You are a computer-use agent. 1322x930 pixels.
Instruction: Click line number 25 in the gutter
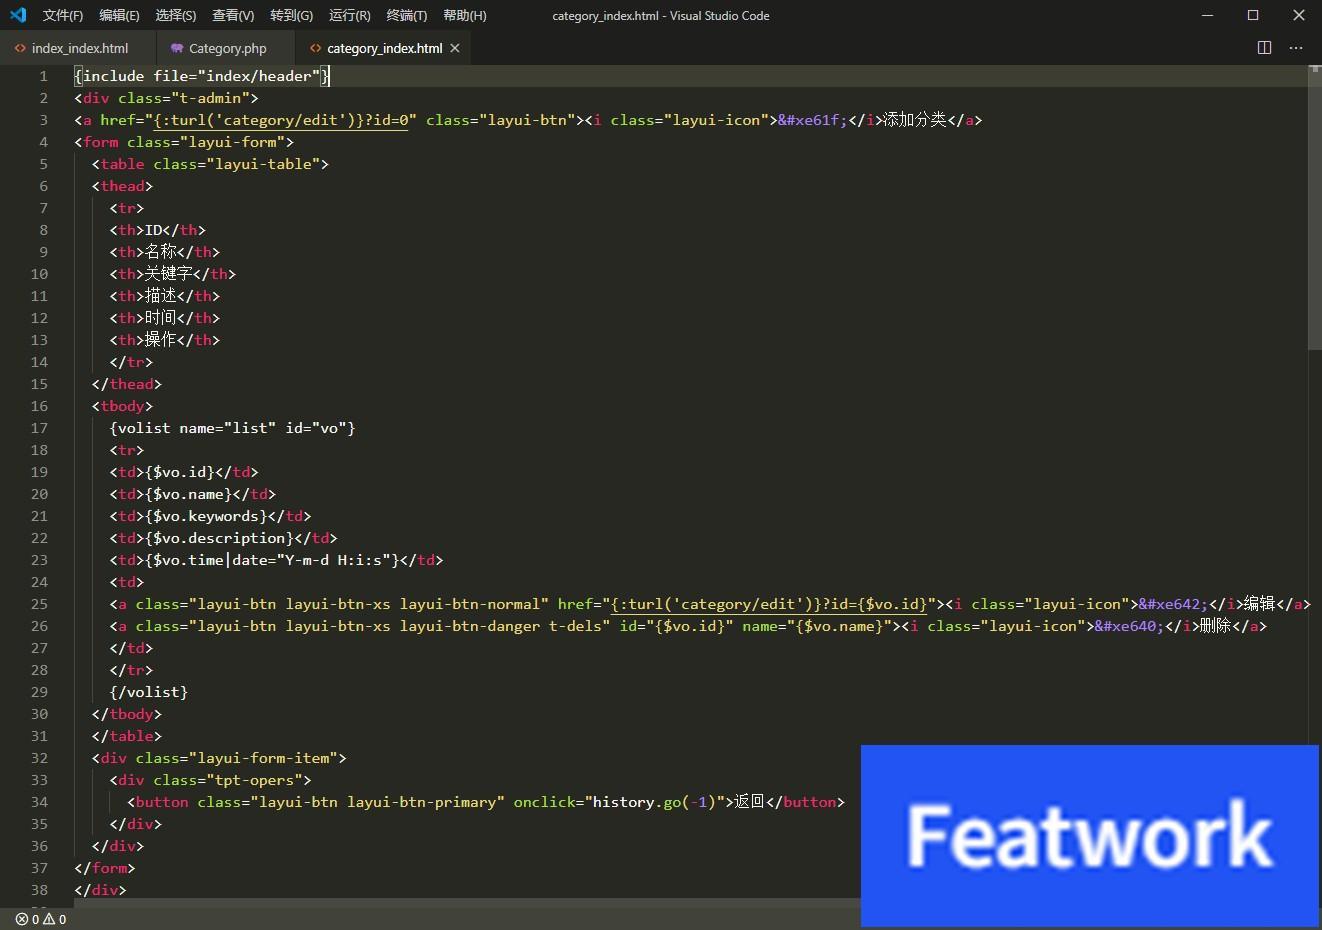point(39,604)
